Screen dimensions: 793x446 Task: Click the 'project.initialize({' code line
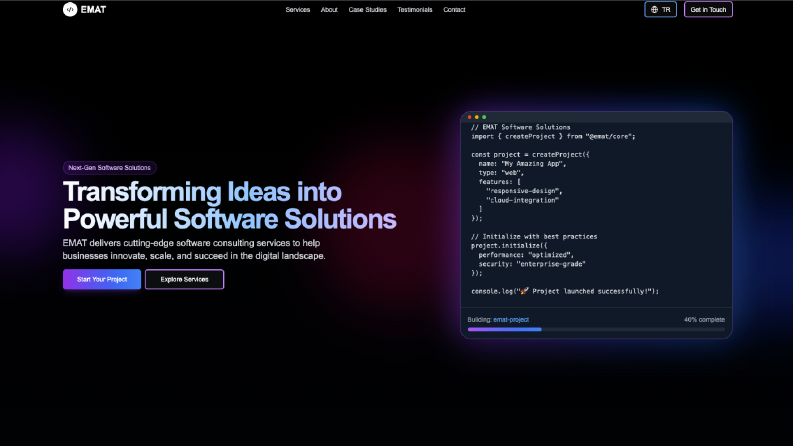[x=509, y=245]
